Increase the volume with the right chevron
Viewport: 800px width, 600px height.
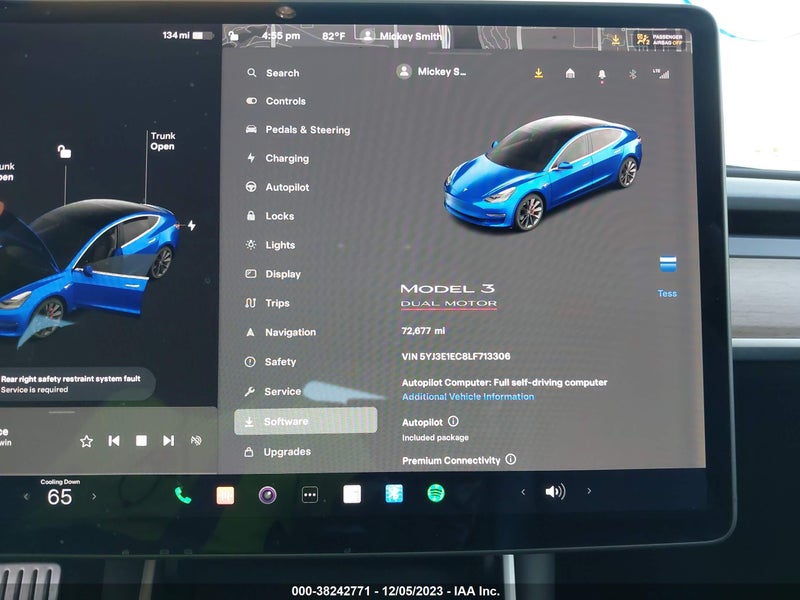coord(589,491)
